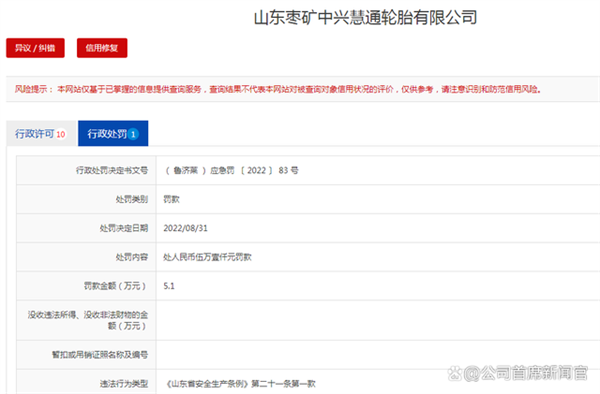
Task: Click the 处罚类别 label cell
Action: [86, 199]
